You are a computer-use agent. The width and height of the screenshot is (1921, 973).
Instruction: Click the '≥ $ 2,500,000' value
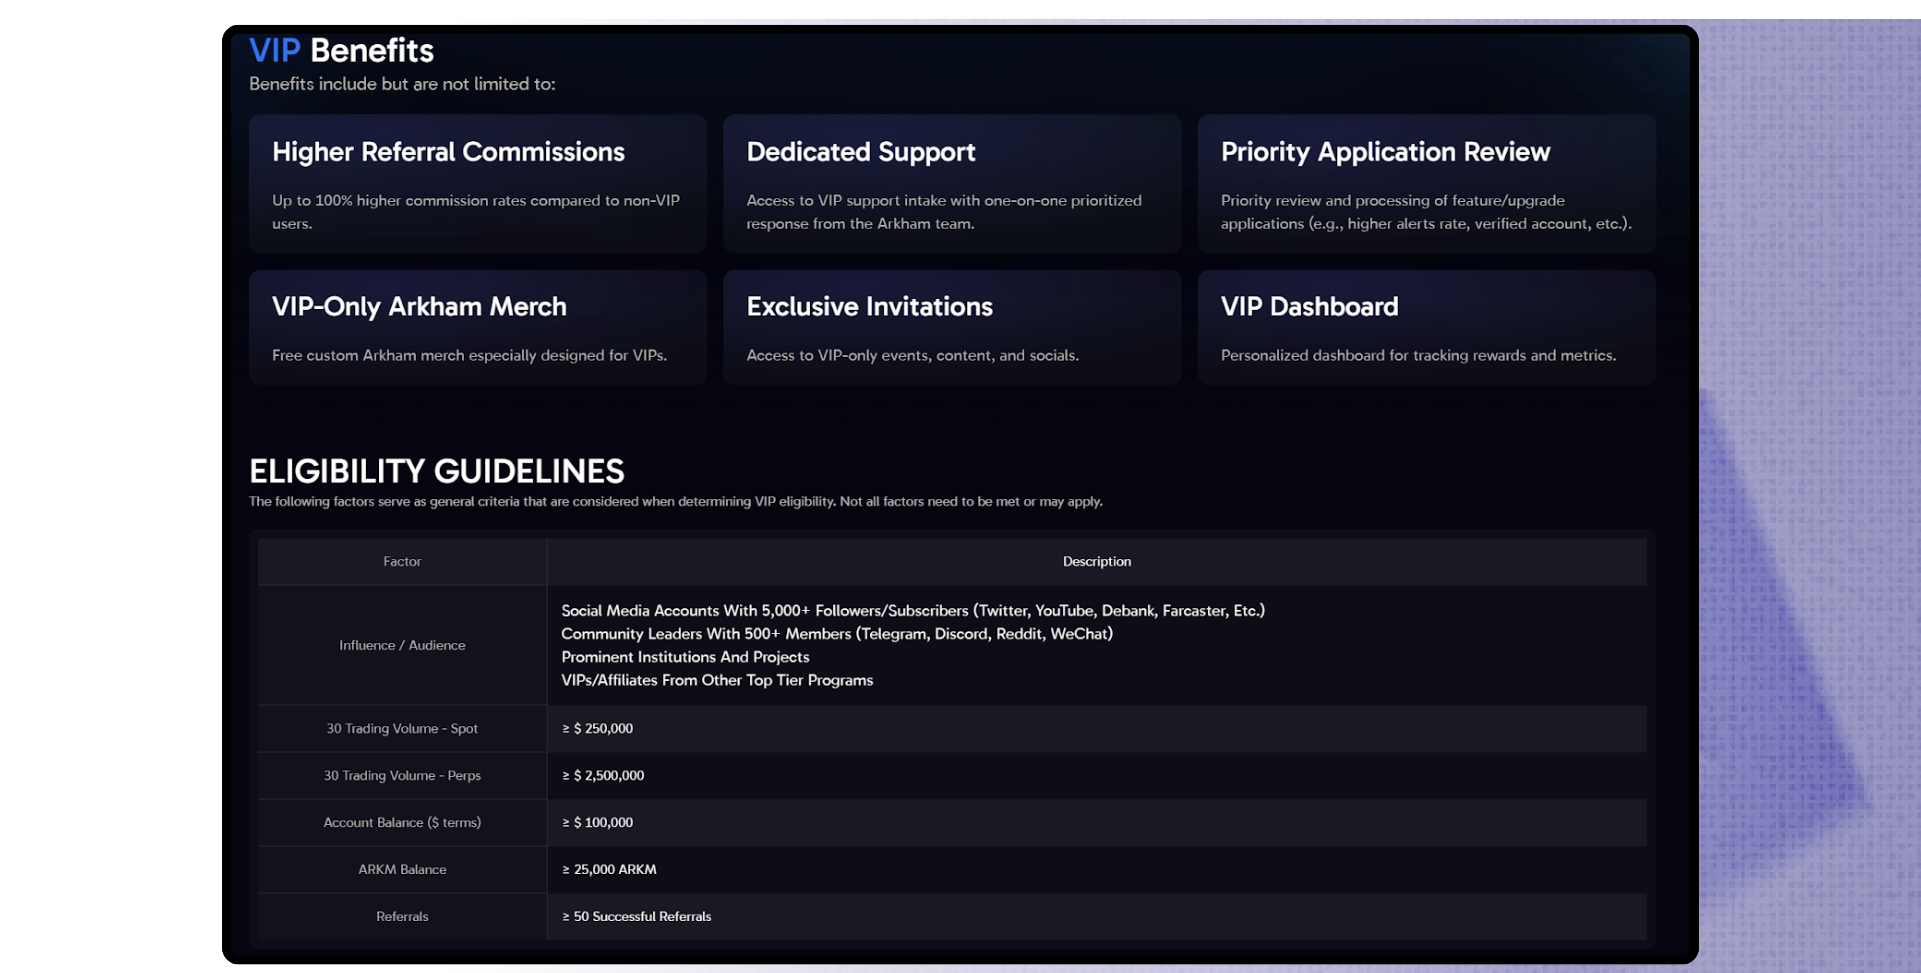pos(603,776)
